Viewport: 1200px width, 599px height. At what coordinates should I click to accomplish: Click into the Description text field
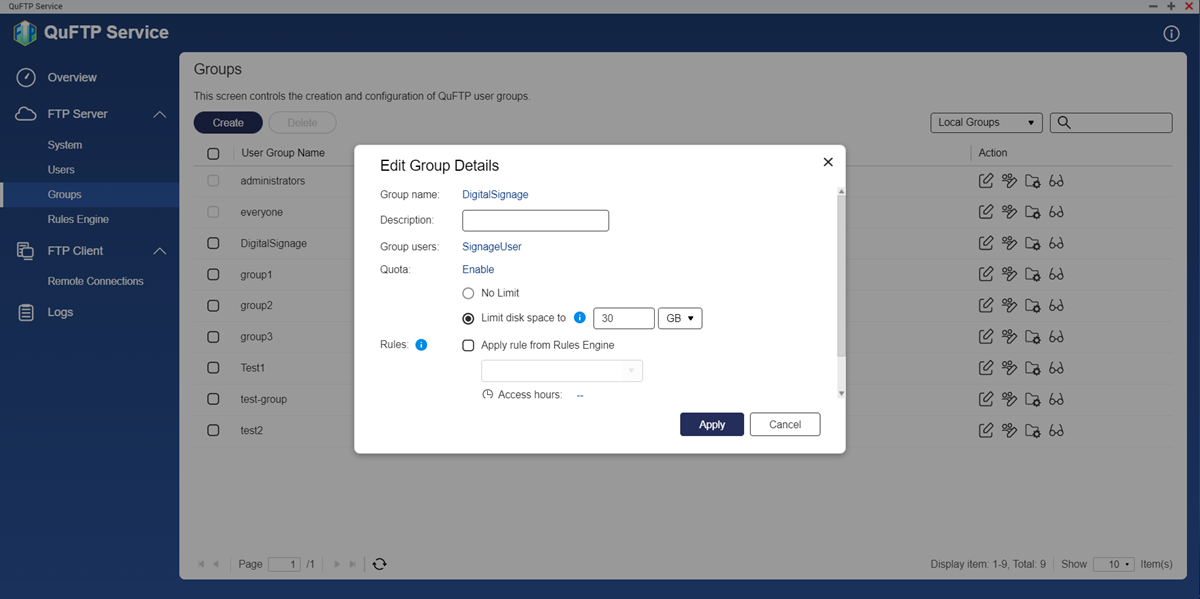pyautogui.click(x=535, y=220)
